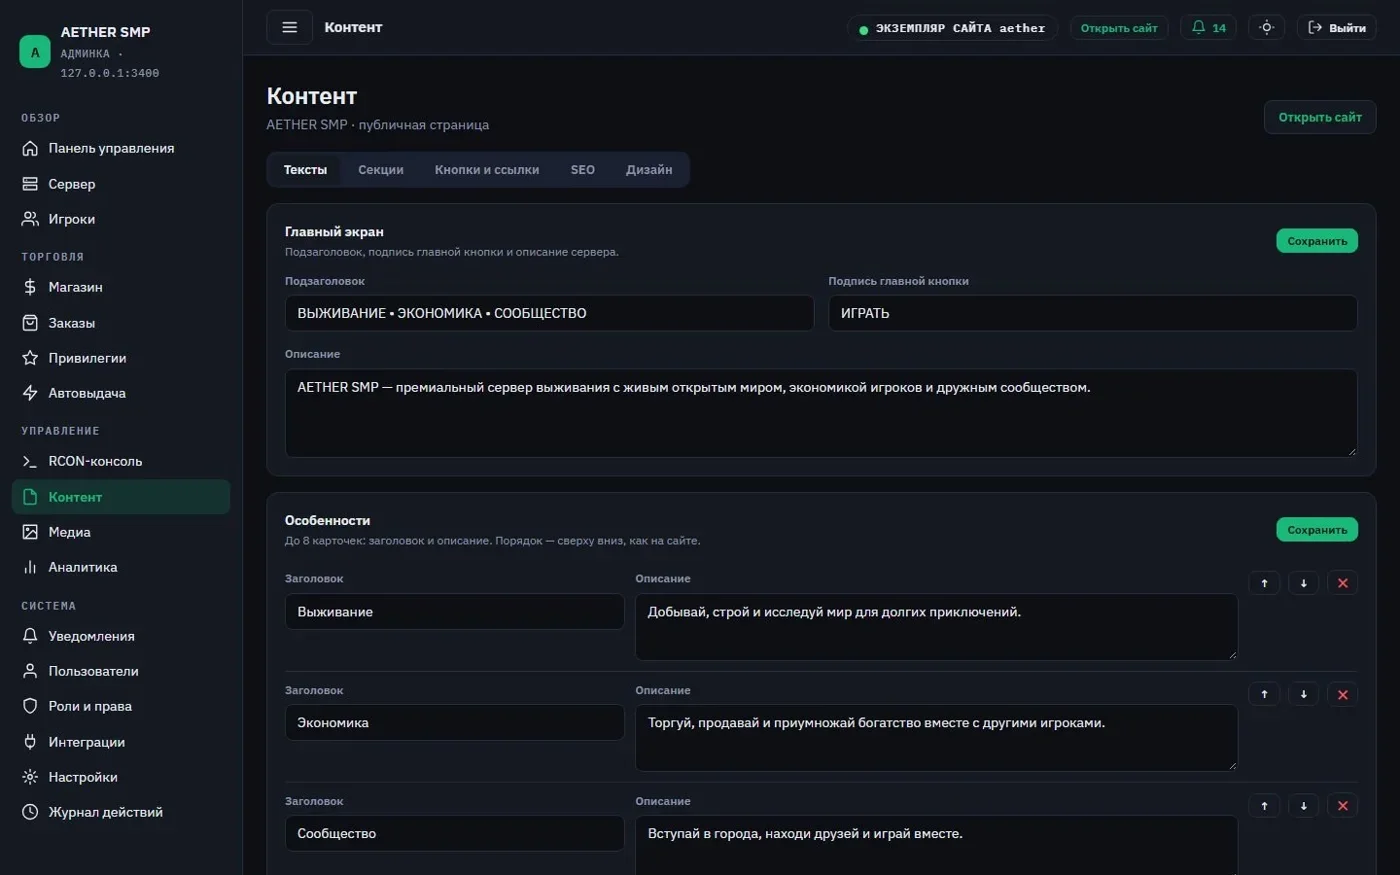
Task: Click the Подзаголовок input field
Action: (549, 313)
